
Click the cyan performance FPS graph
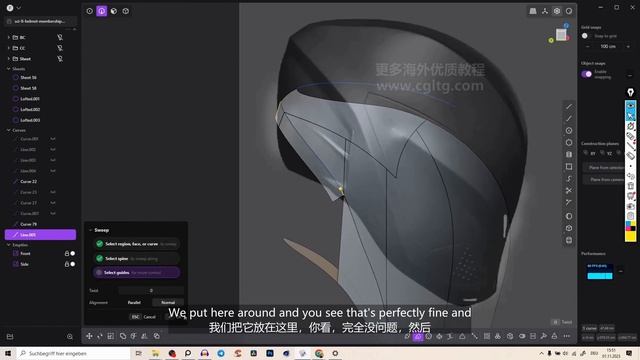(x=600, y=272)
